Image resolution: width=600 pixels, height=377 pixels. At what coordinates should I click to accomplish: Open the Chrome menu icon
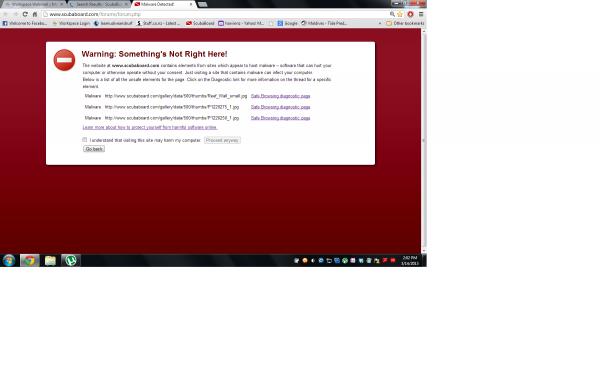(421, 14)
